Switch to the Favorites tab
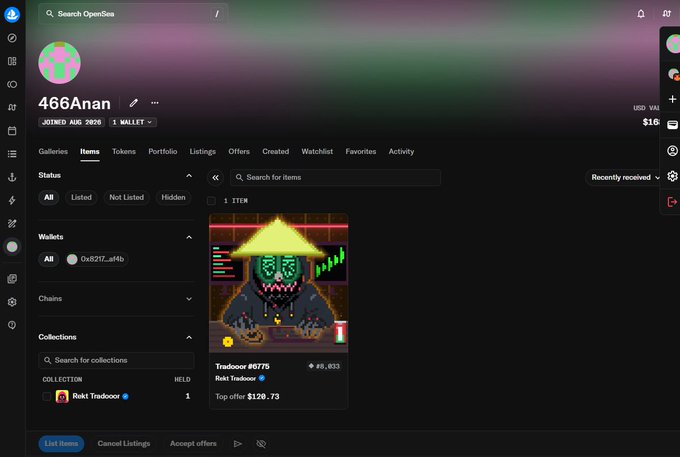Screen dimensions: 680x457 tap(361, 151)
